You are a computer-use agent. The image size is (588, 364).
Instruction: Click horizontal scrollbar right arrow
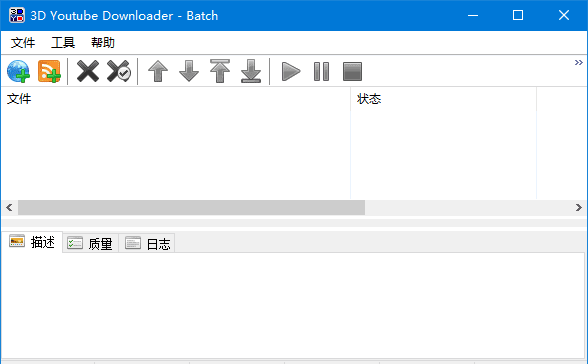579,208
